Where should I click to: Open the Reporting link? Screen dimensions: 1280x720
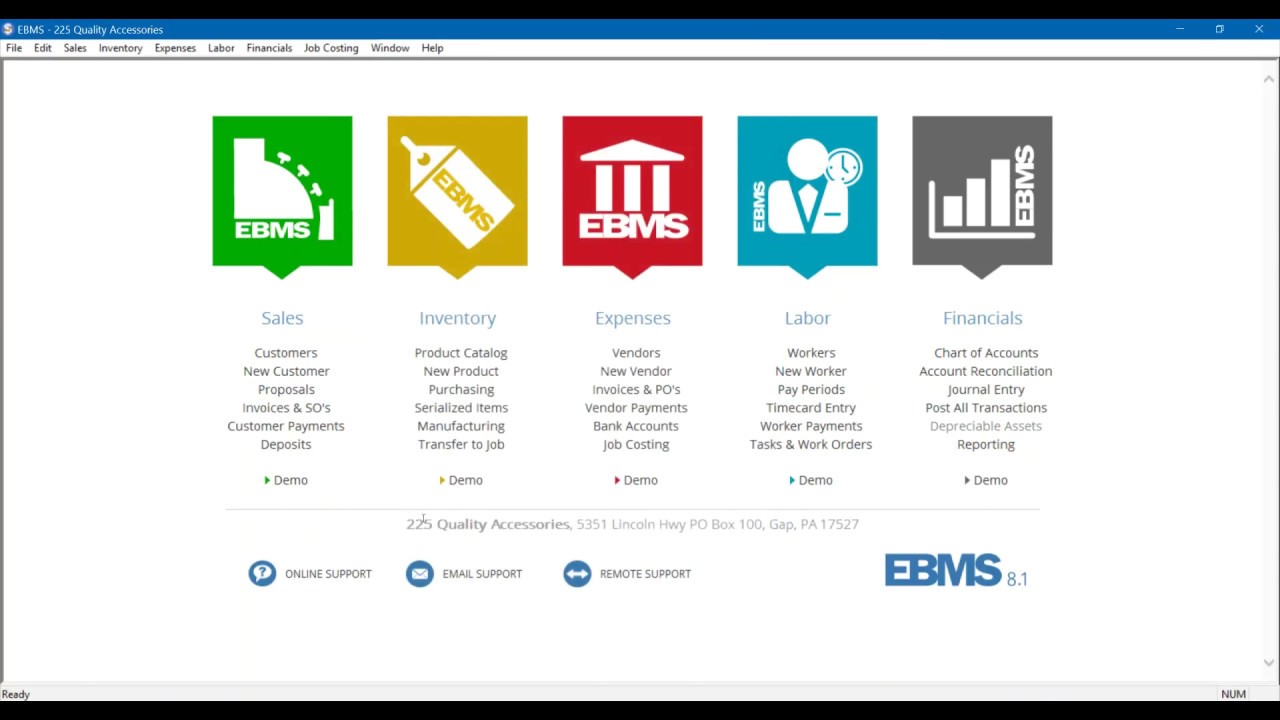[986, 444]
